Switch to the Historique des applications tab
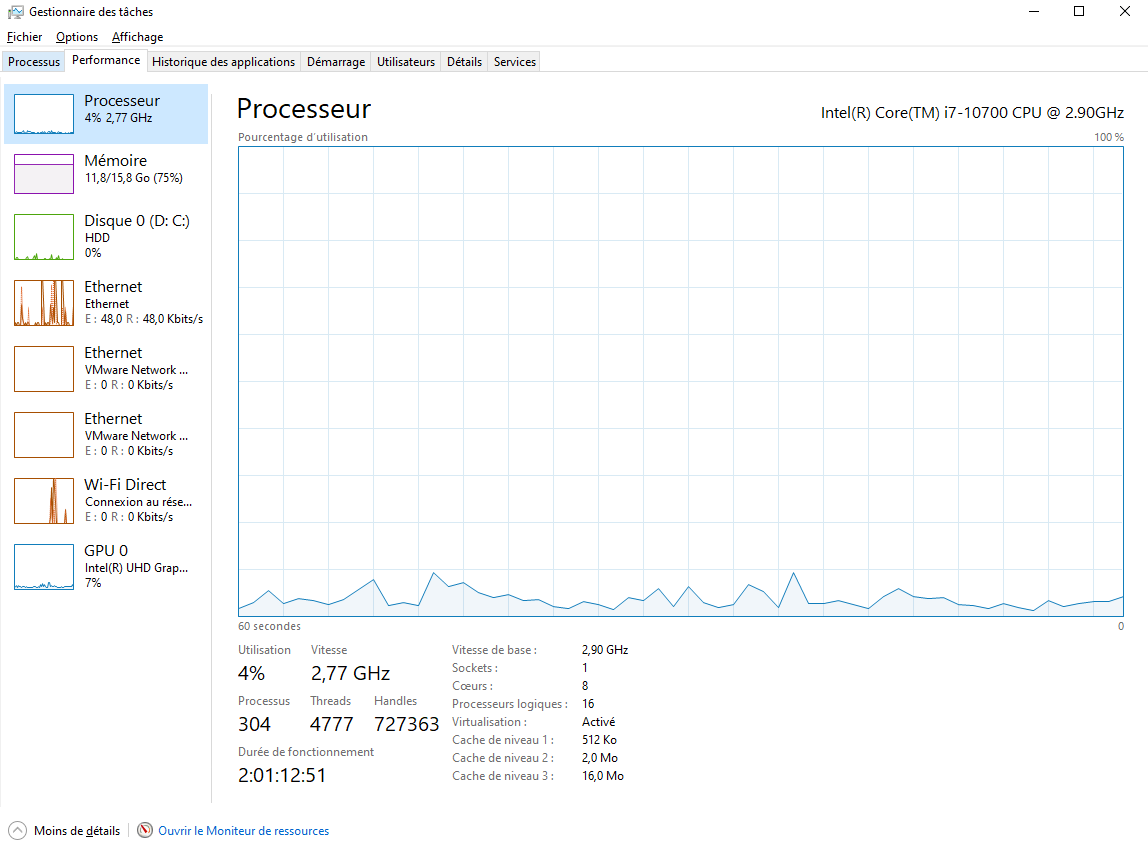 (x=223, y=62)
